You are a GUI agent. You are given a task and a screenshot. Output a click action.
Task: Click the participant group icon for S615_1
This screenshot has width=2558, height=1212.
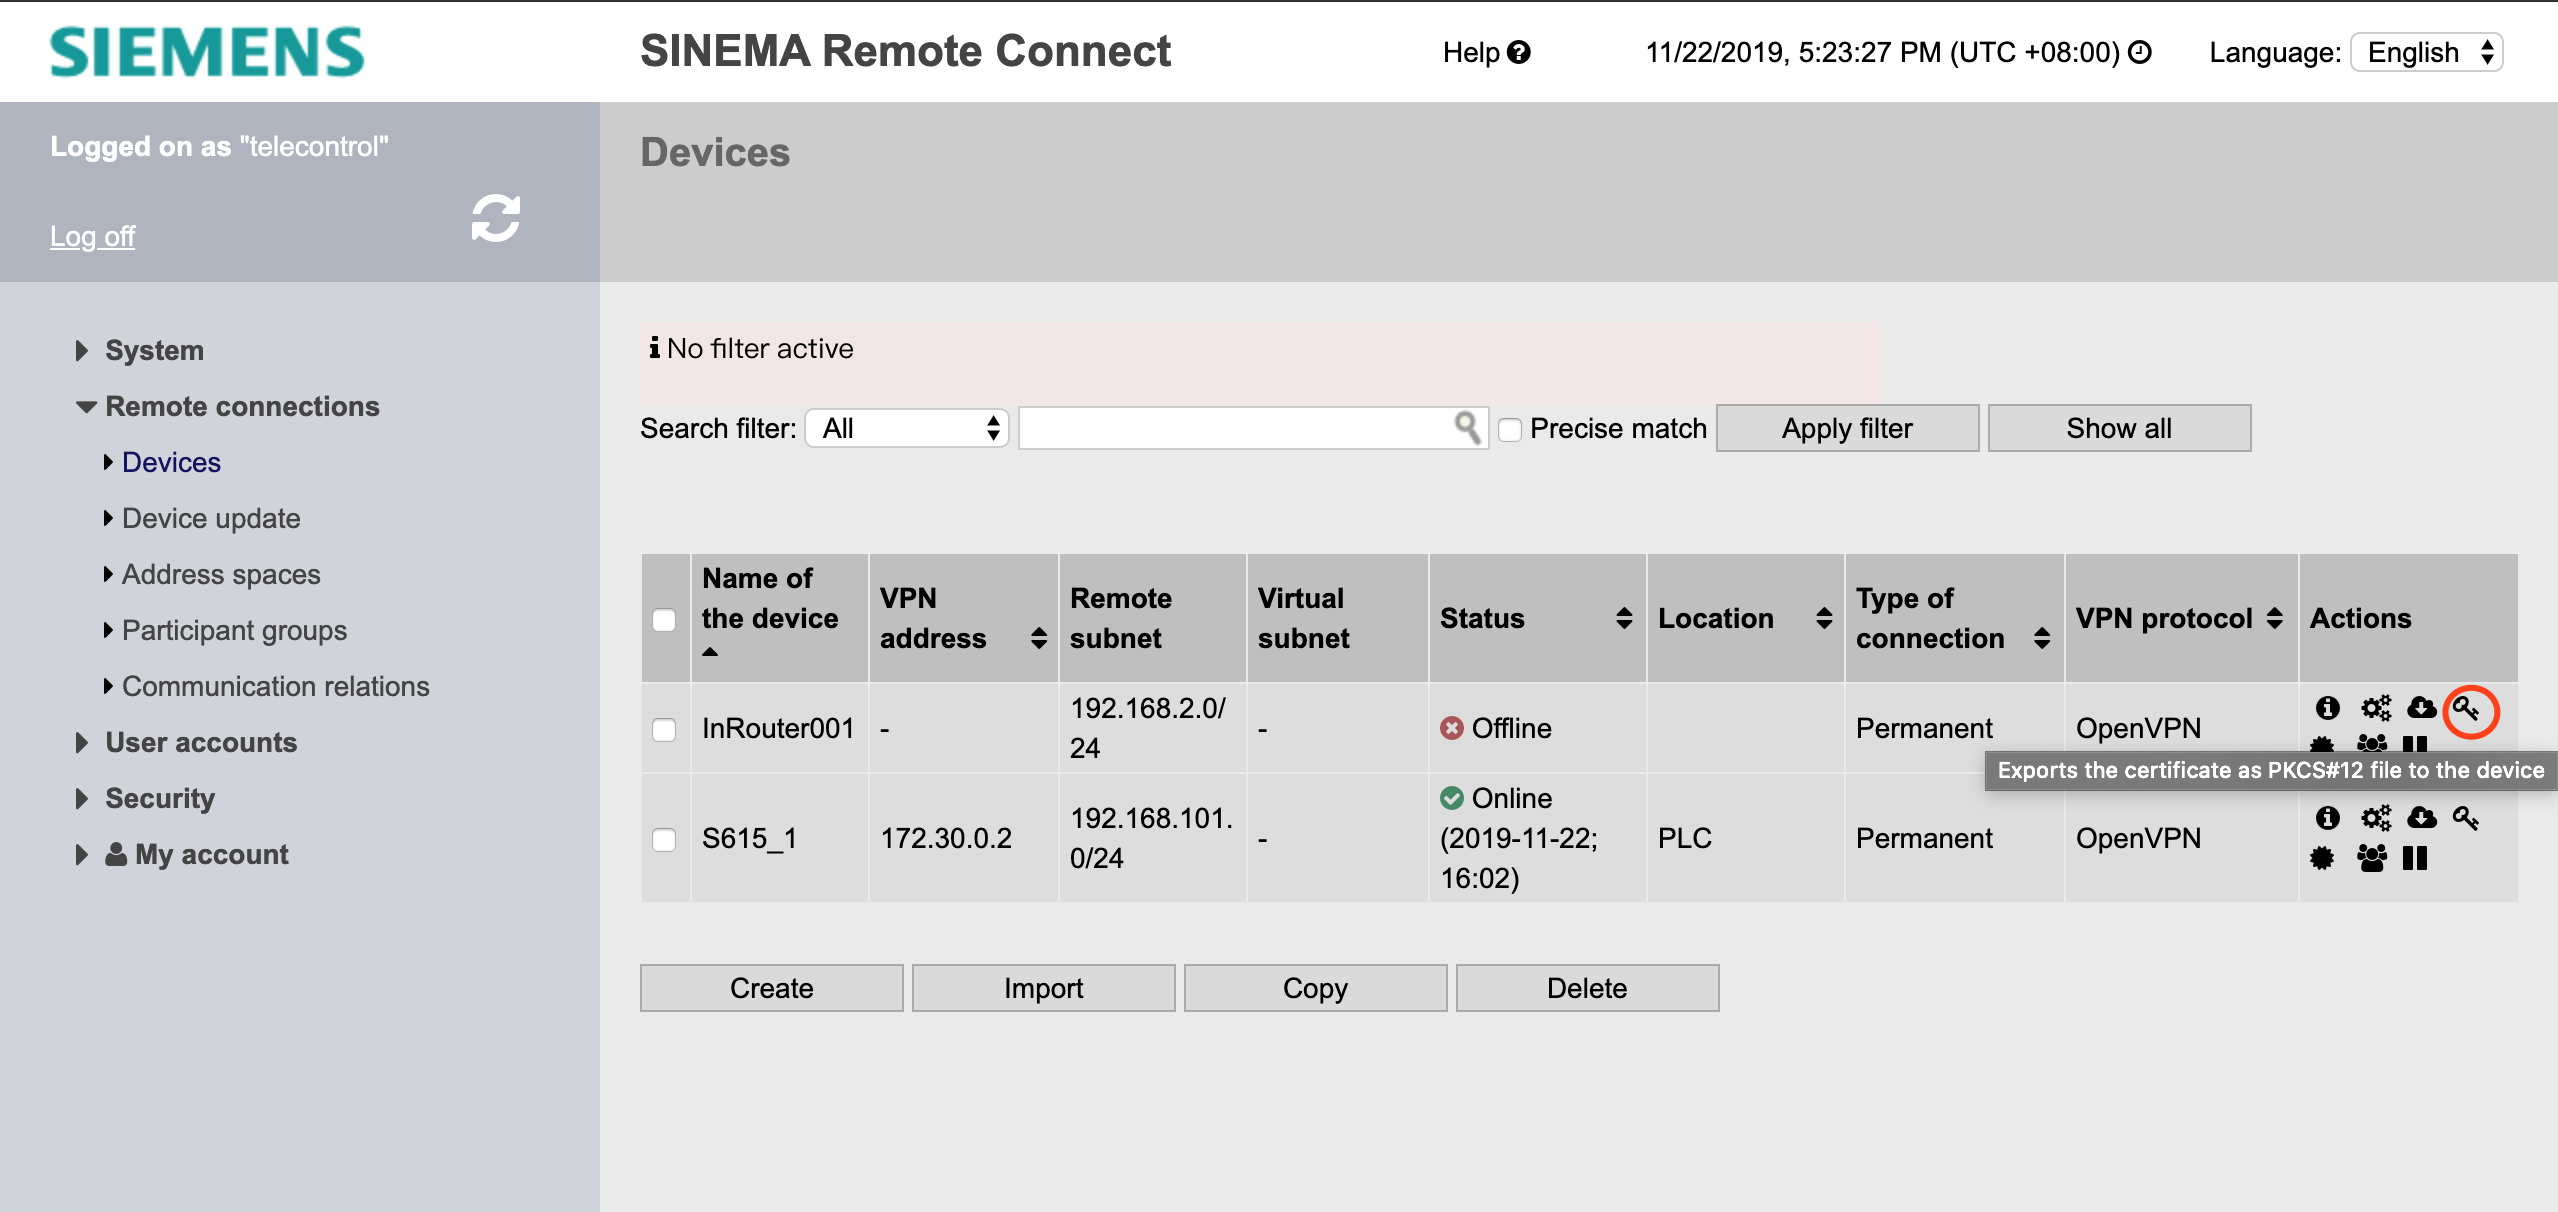(2371, 858)
